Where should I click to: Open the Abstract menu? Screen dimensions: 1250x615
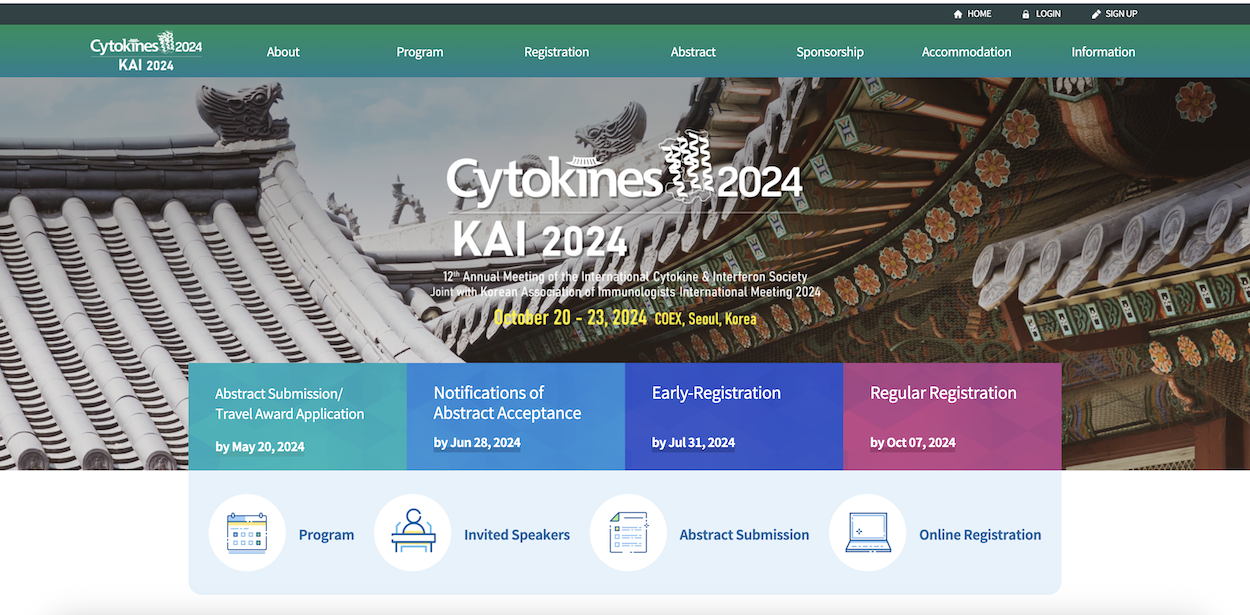693,52
